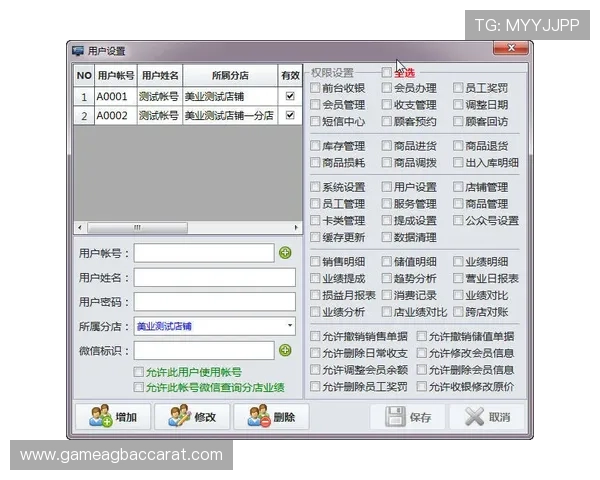This screenshot has width=600, height=480.
Task: Select the 出入库明细 checkbox
Action: coord(458,162)
